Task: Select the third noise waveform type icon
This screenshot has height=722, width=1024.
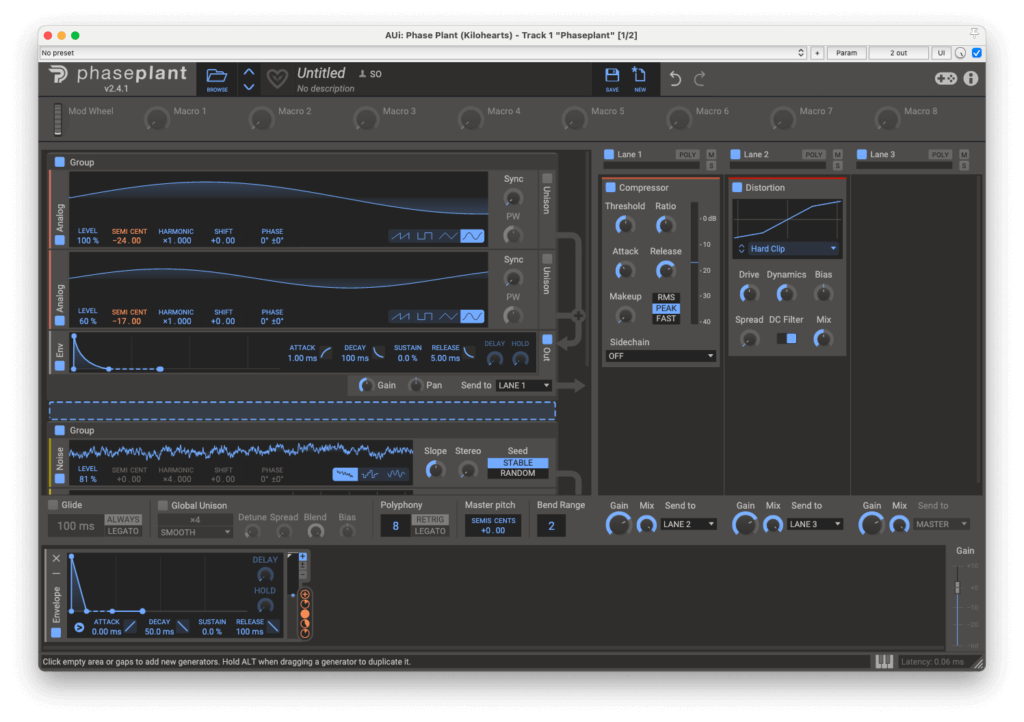Action: (396, 474)
